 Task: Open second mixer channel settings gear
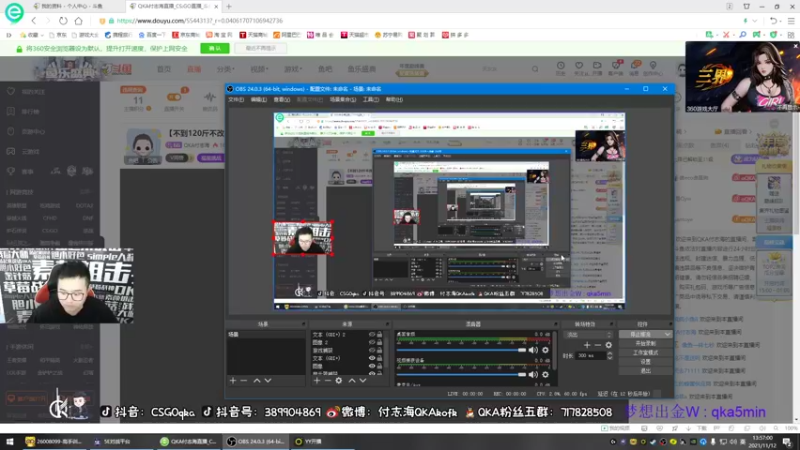[x=545, y=374]
